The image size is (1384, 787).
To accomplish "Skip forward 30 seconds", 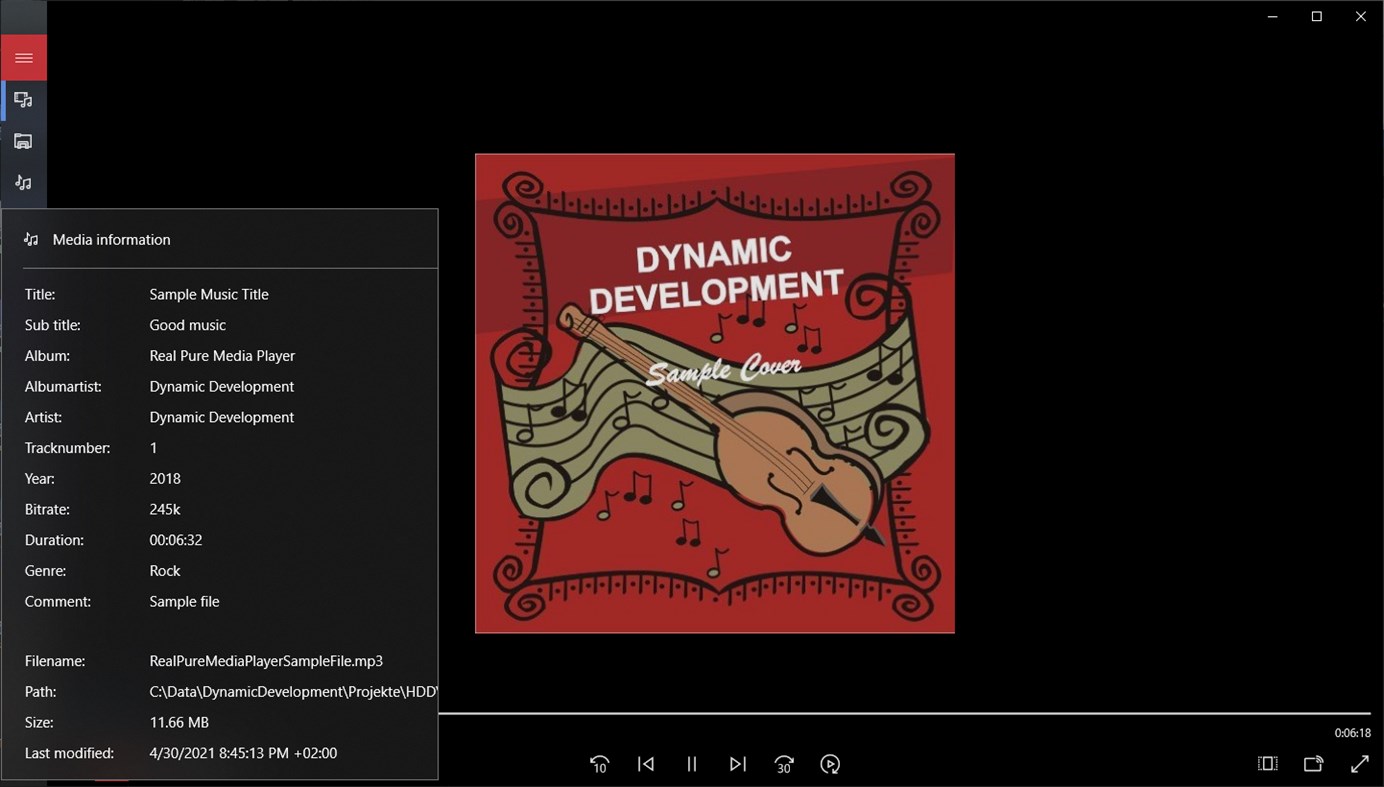I will (x=784, y=763).
